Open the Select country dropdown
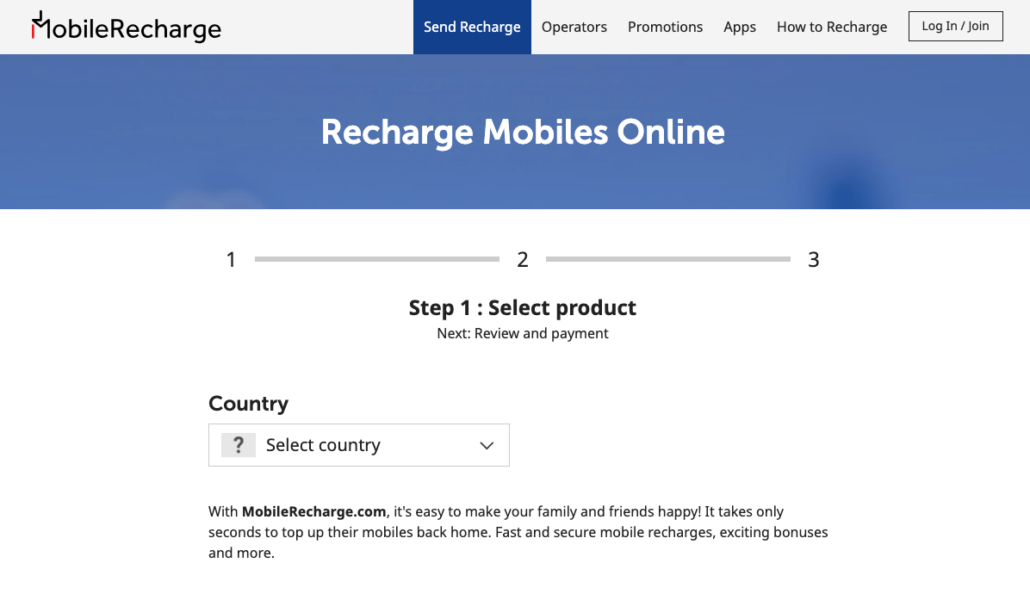1030x600 pixels. pyautogui.click(x=359, y=445)
